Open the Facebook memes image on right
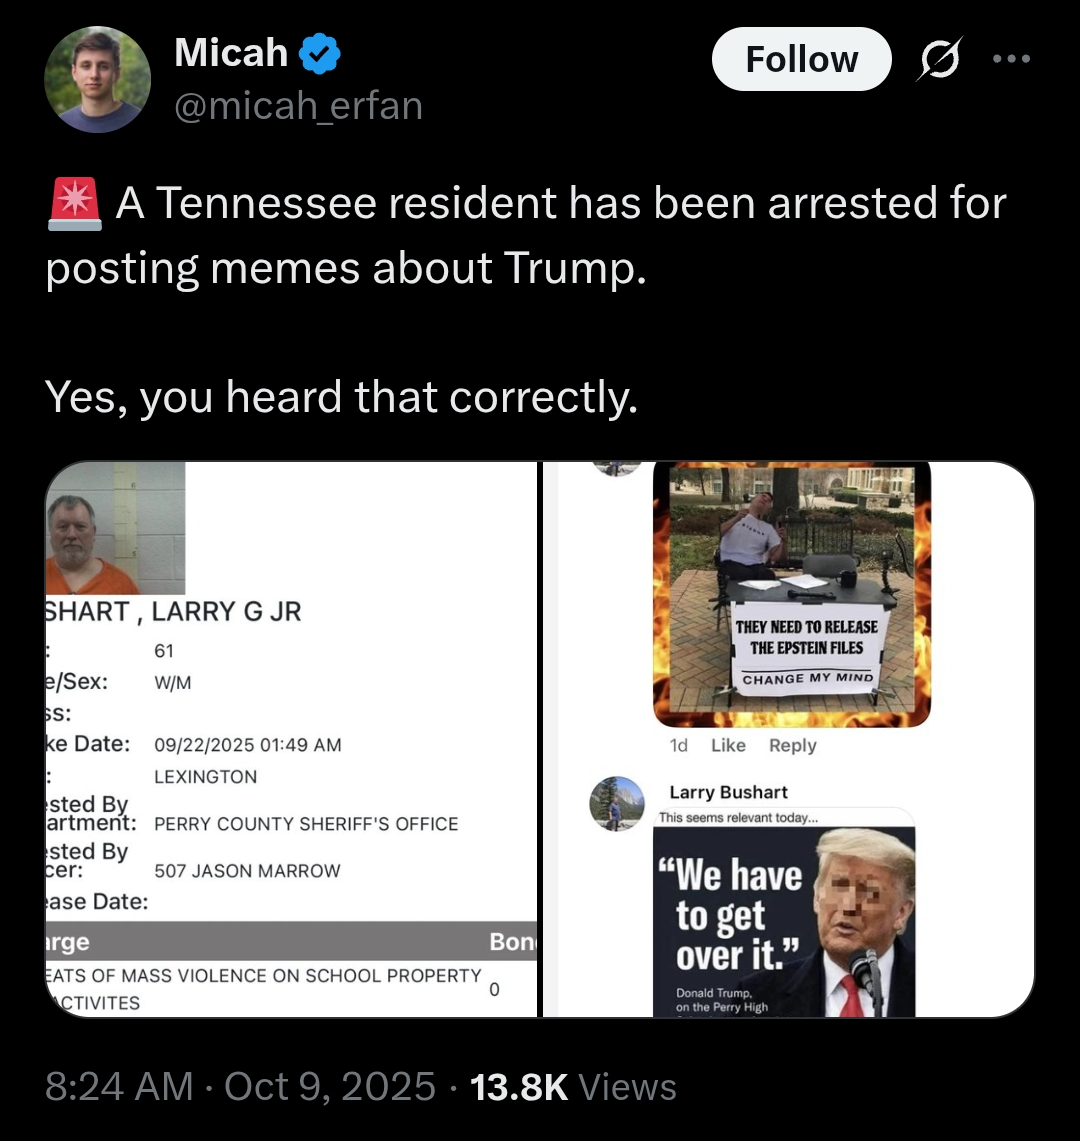 [x=789, y=739]
